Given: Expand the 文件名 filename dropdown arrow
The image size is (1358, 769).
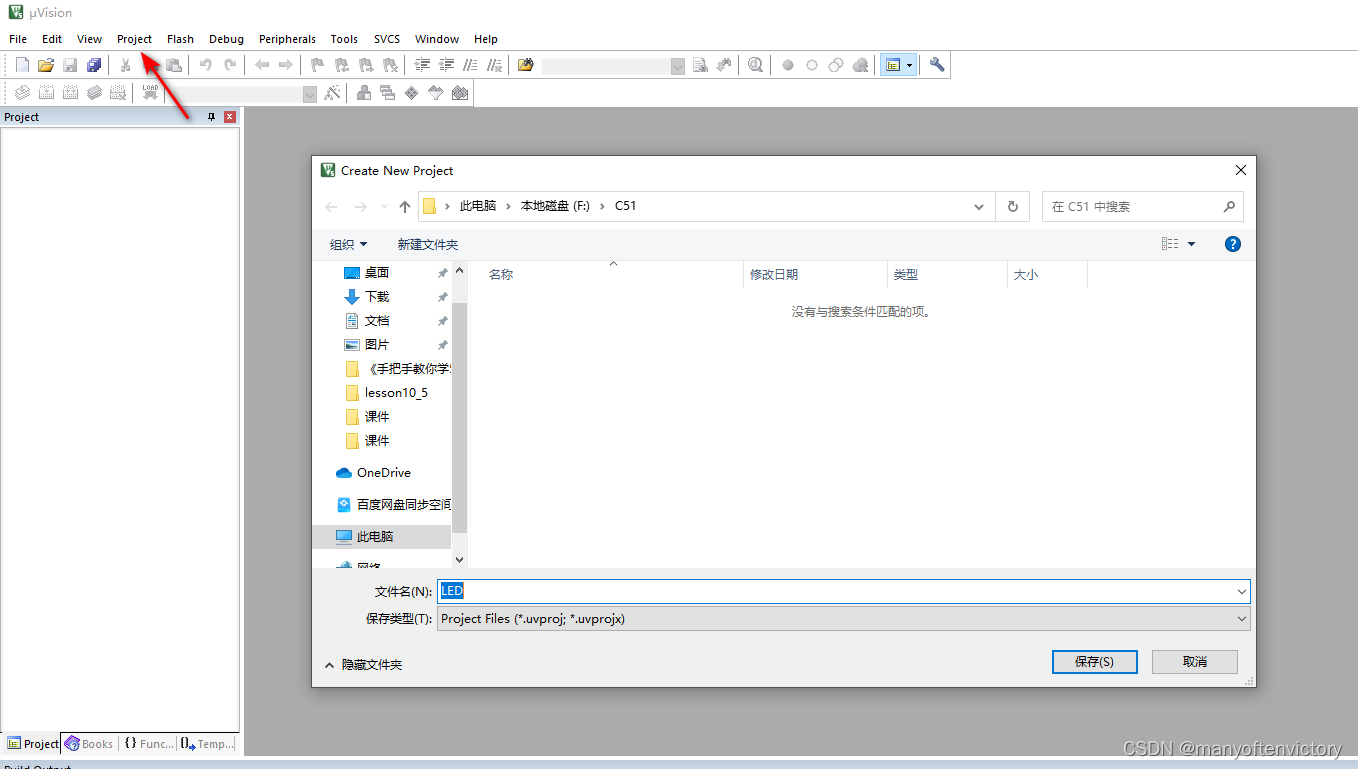Looking at the screenshot, I should [1242, 591].
